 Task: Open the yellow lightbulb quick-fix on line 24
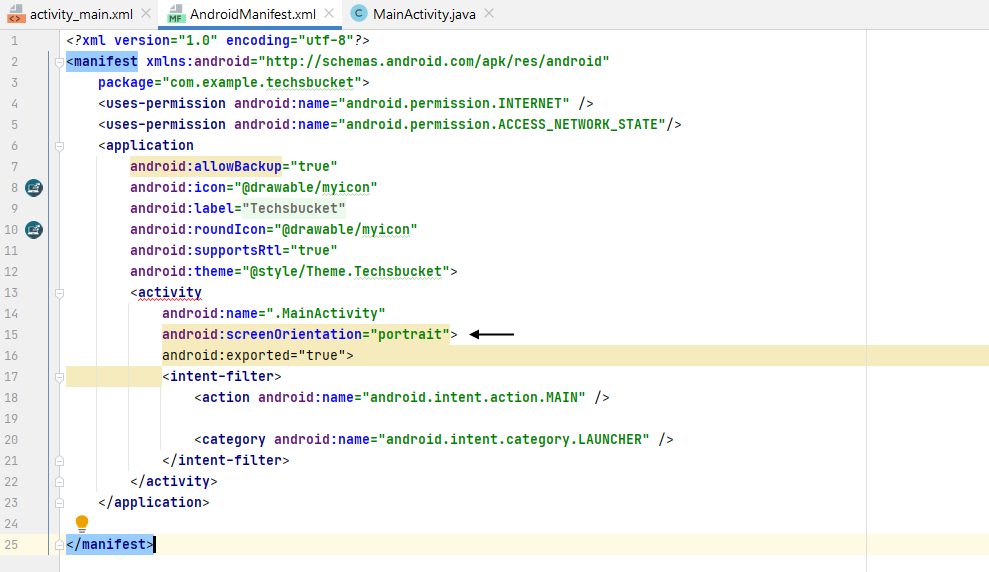click(x=82, y=523)
